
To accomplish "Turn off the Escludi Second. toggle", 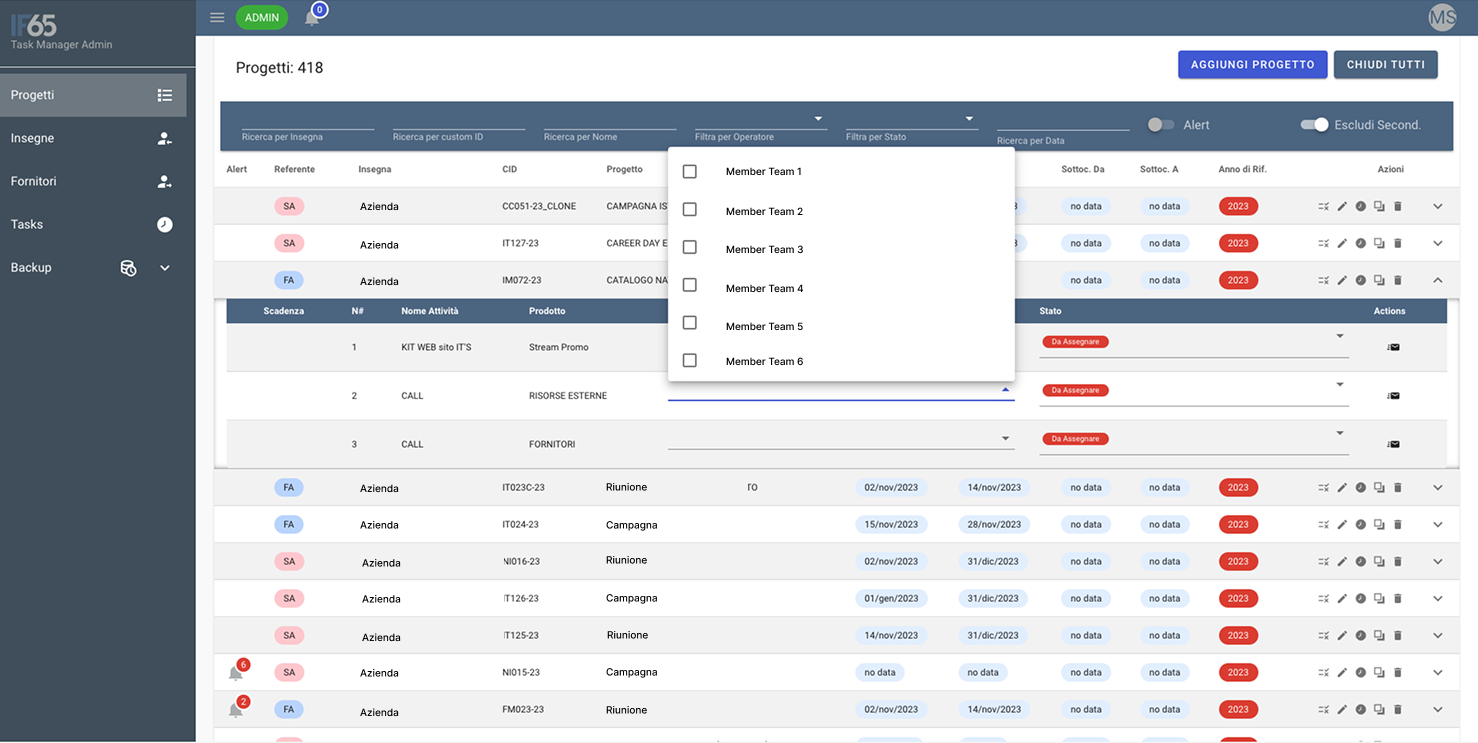I will [x=1314, y=125].
